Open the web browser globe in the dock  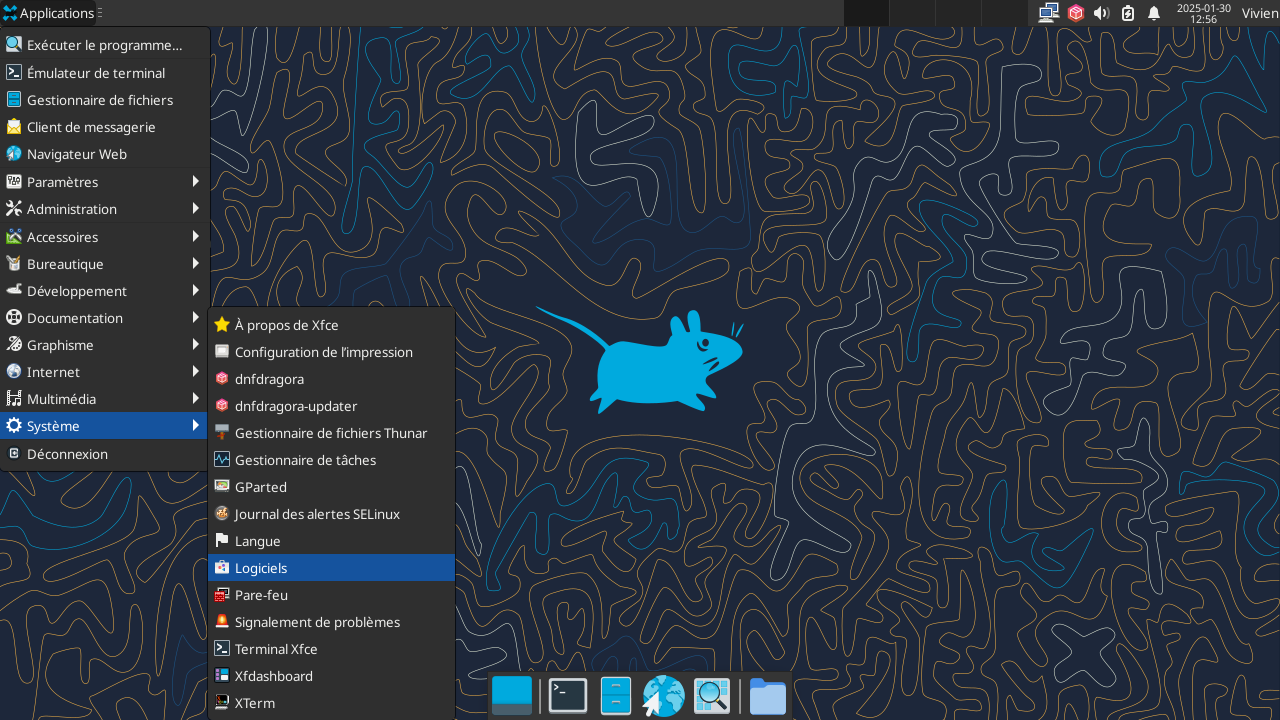coord(664,696)
